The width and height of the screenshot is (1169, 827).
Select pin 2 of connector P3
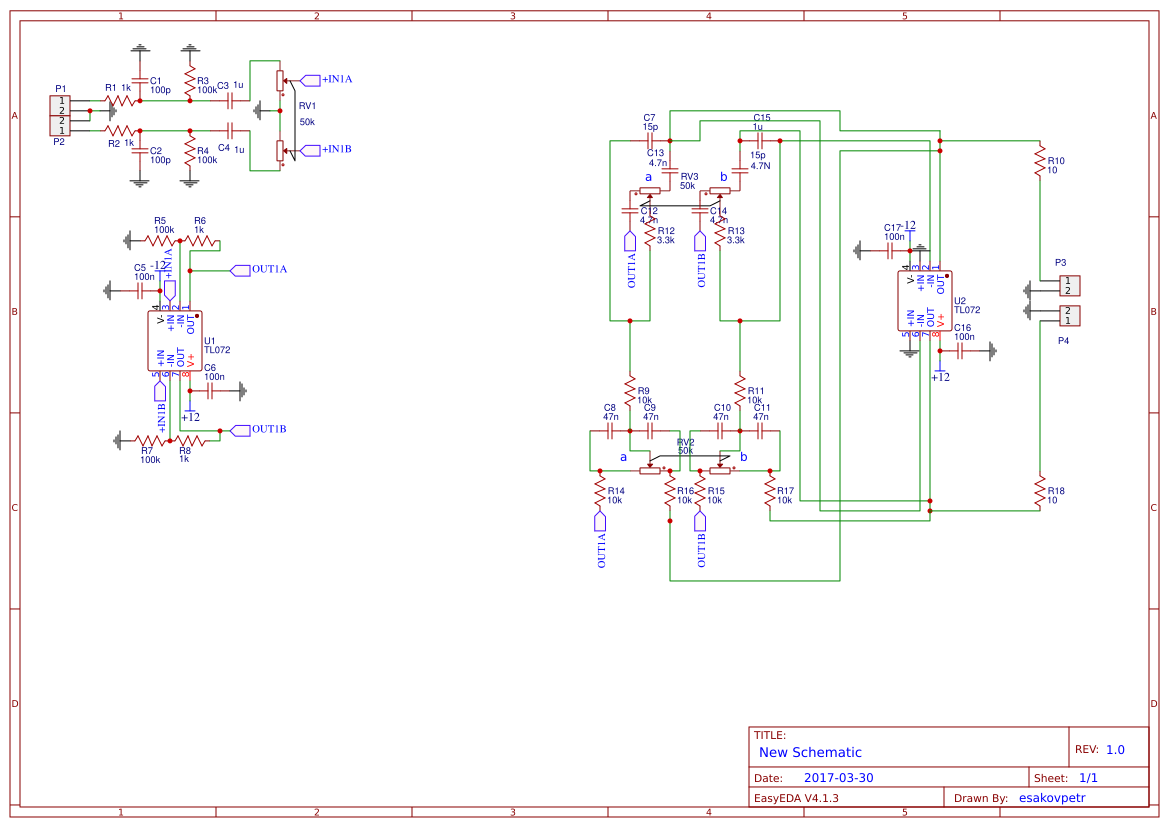click(x=1068, y=291)
